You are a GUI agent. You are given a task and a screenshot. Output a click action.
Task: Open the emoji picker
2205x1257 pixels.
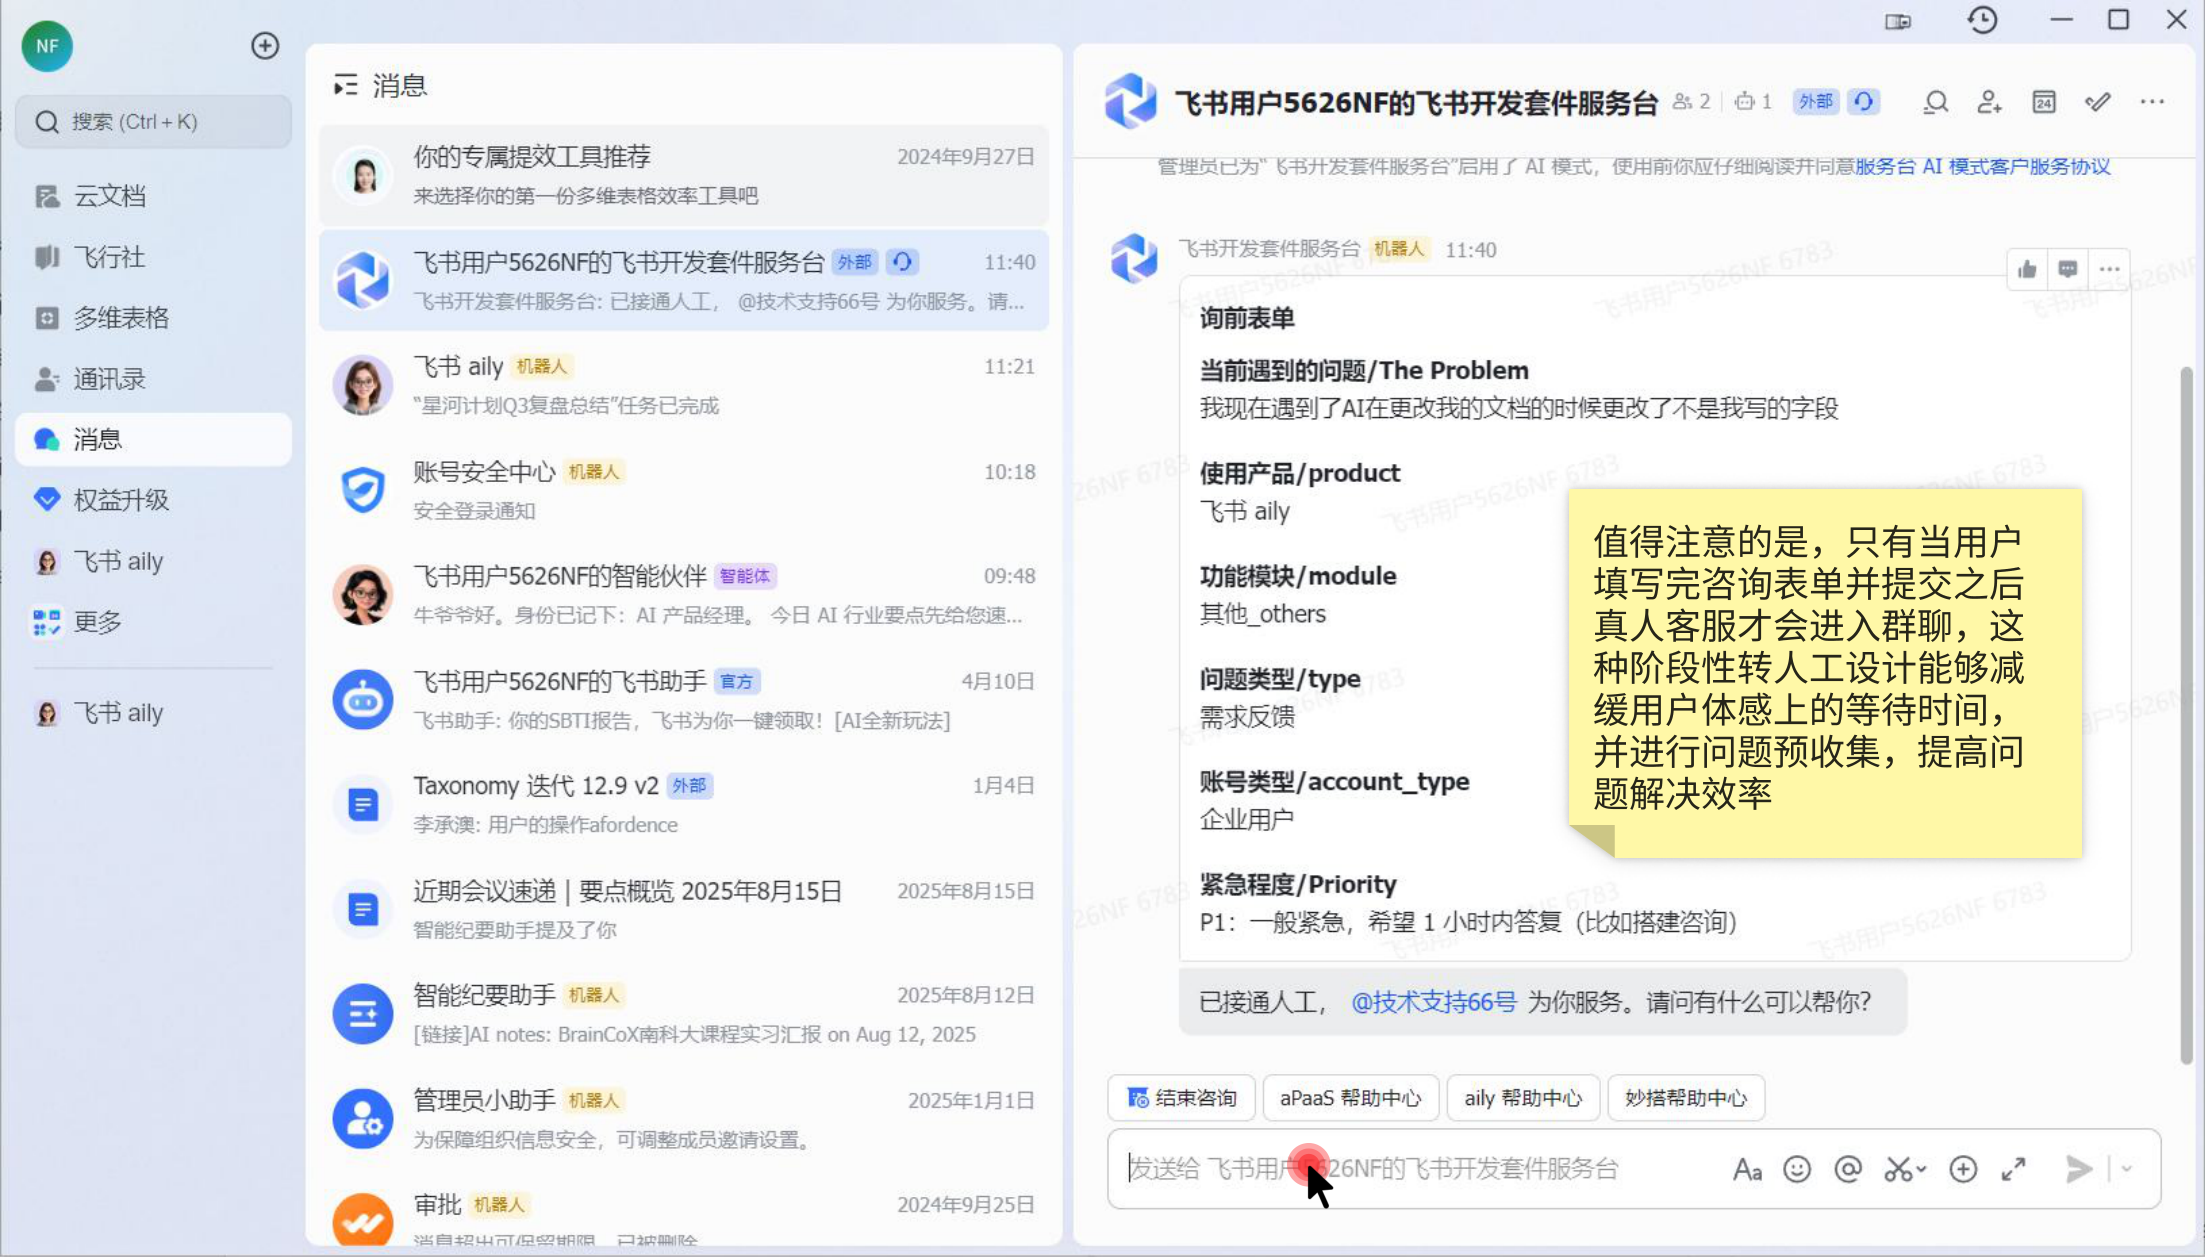point(1797,1169)
